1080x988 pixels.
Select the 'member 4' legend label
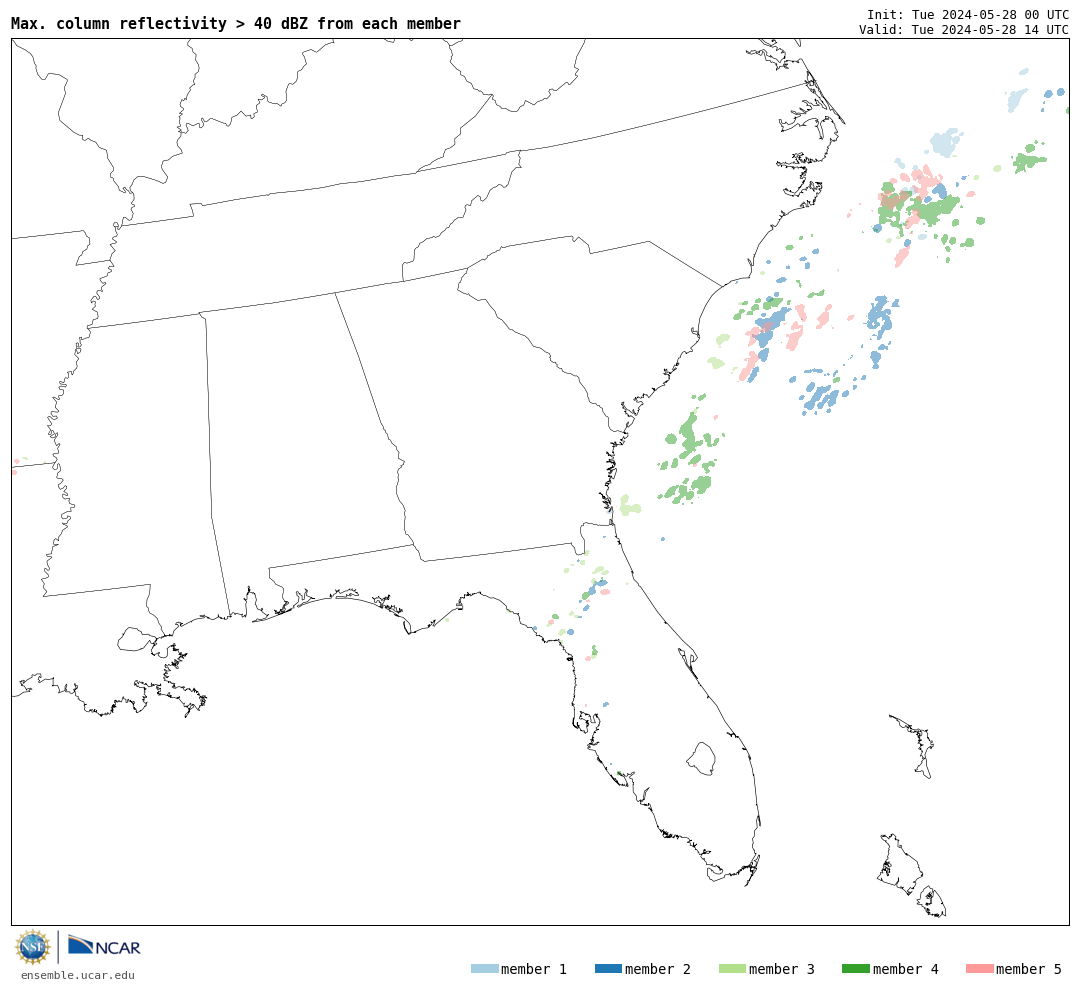click(x=906, y=969)
